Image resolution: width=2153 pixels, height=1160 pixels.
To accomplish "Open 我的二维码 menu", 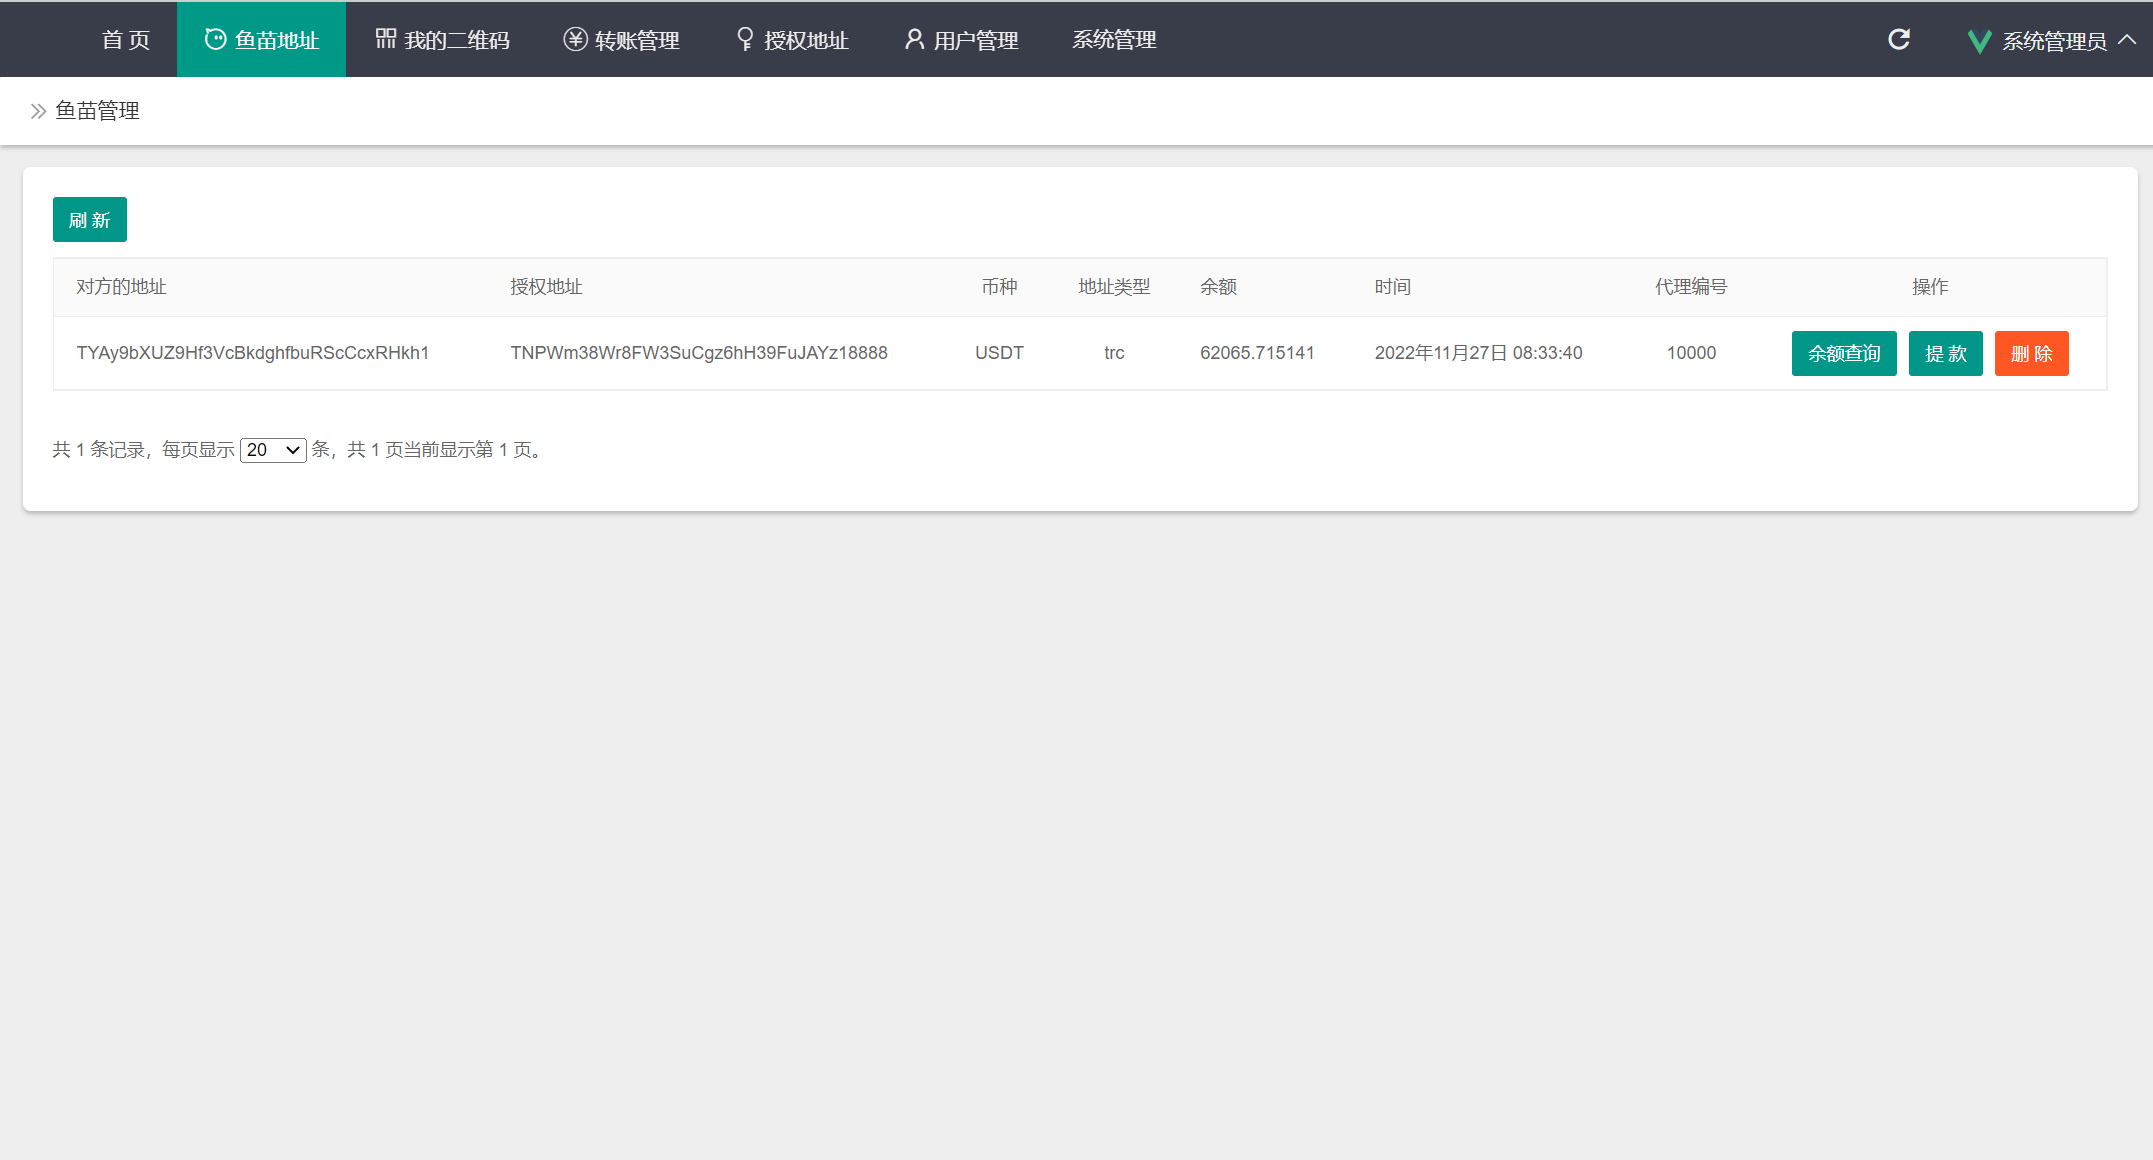I will [x=443, y=40].
